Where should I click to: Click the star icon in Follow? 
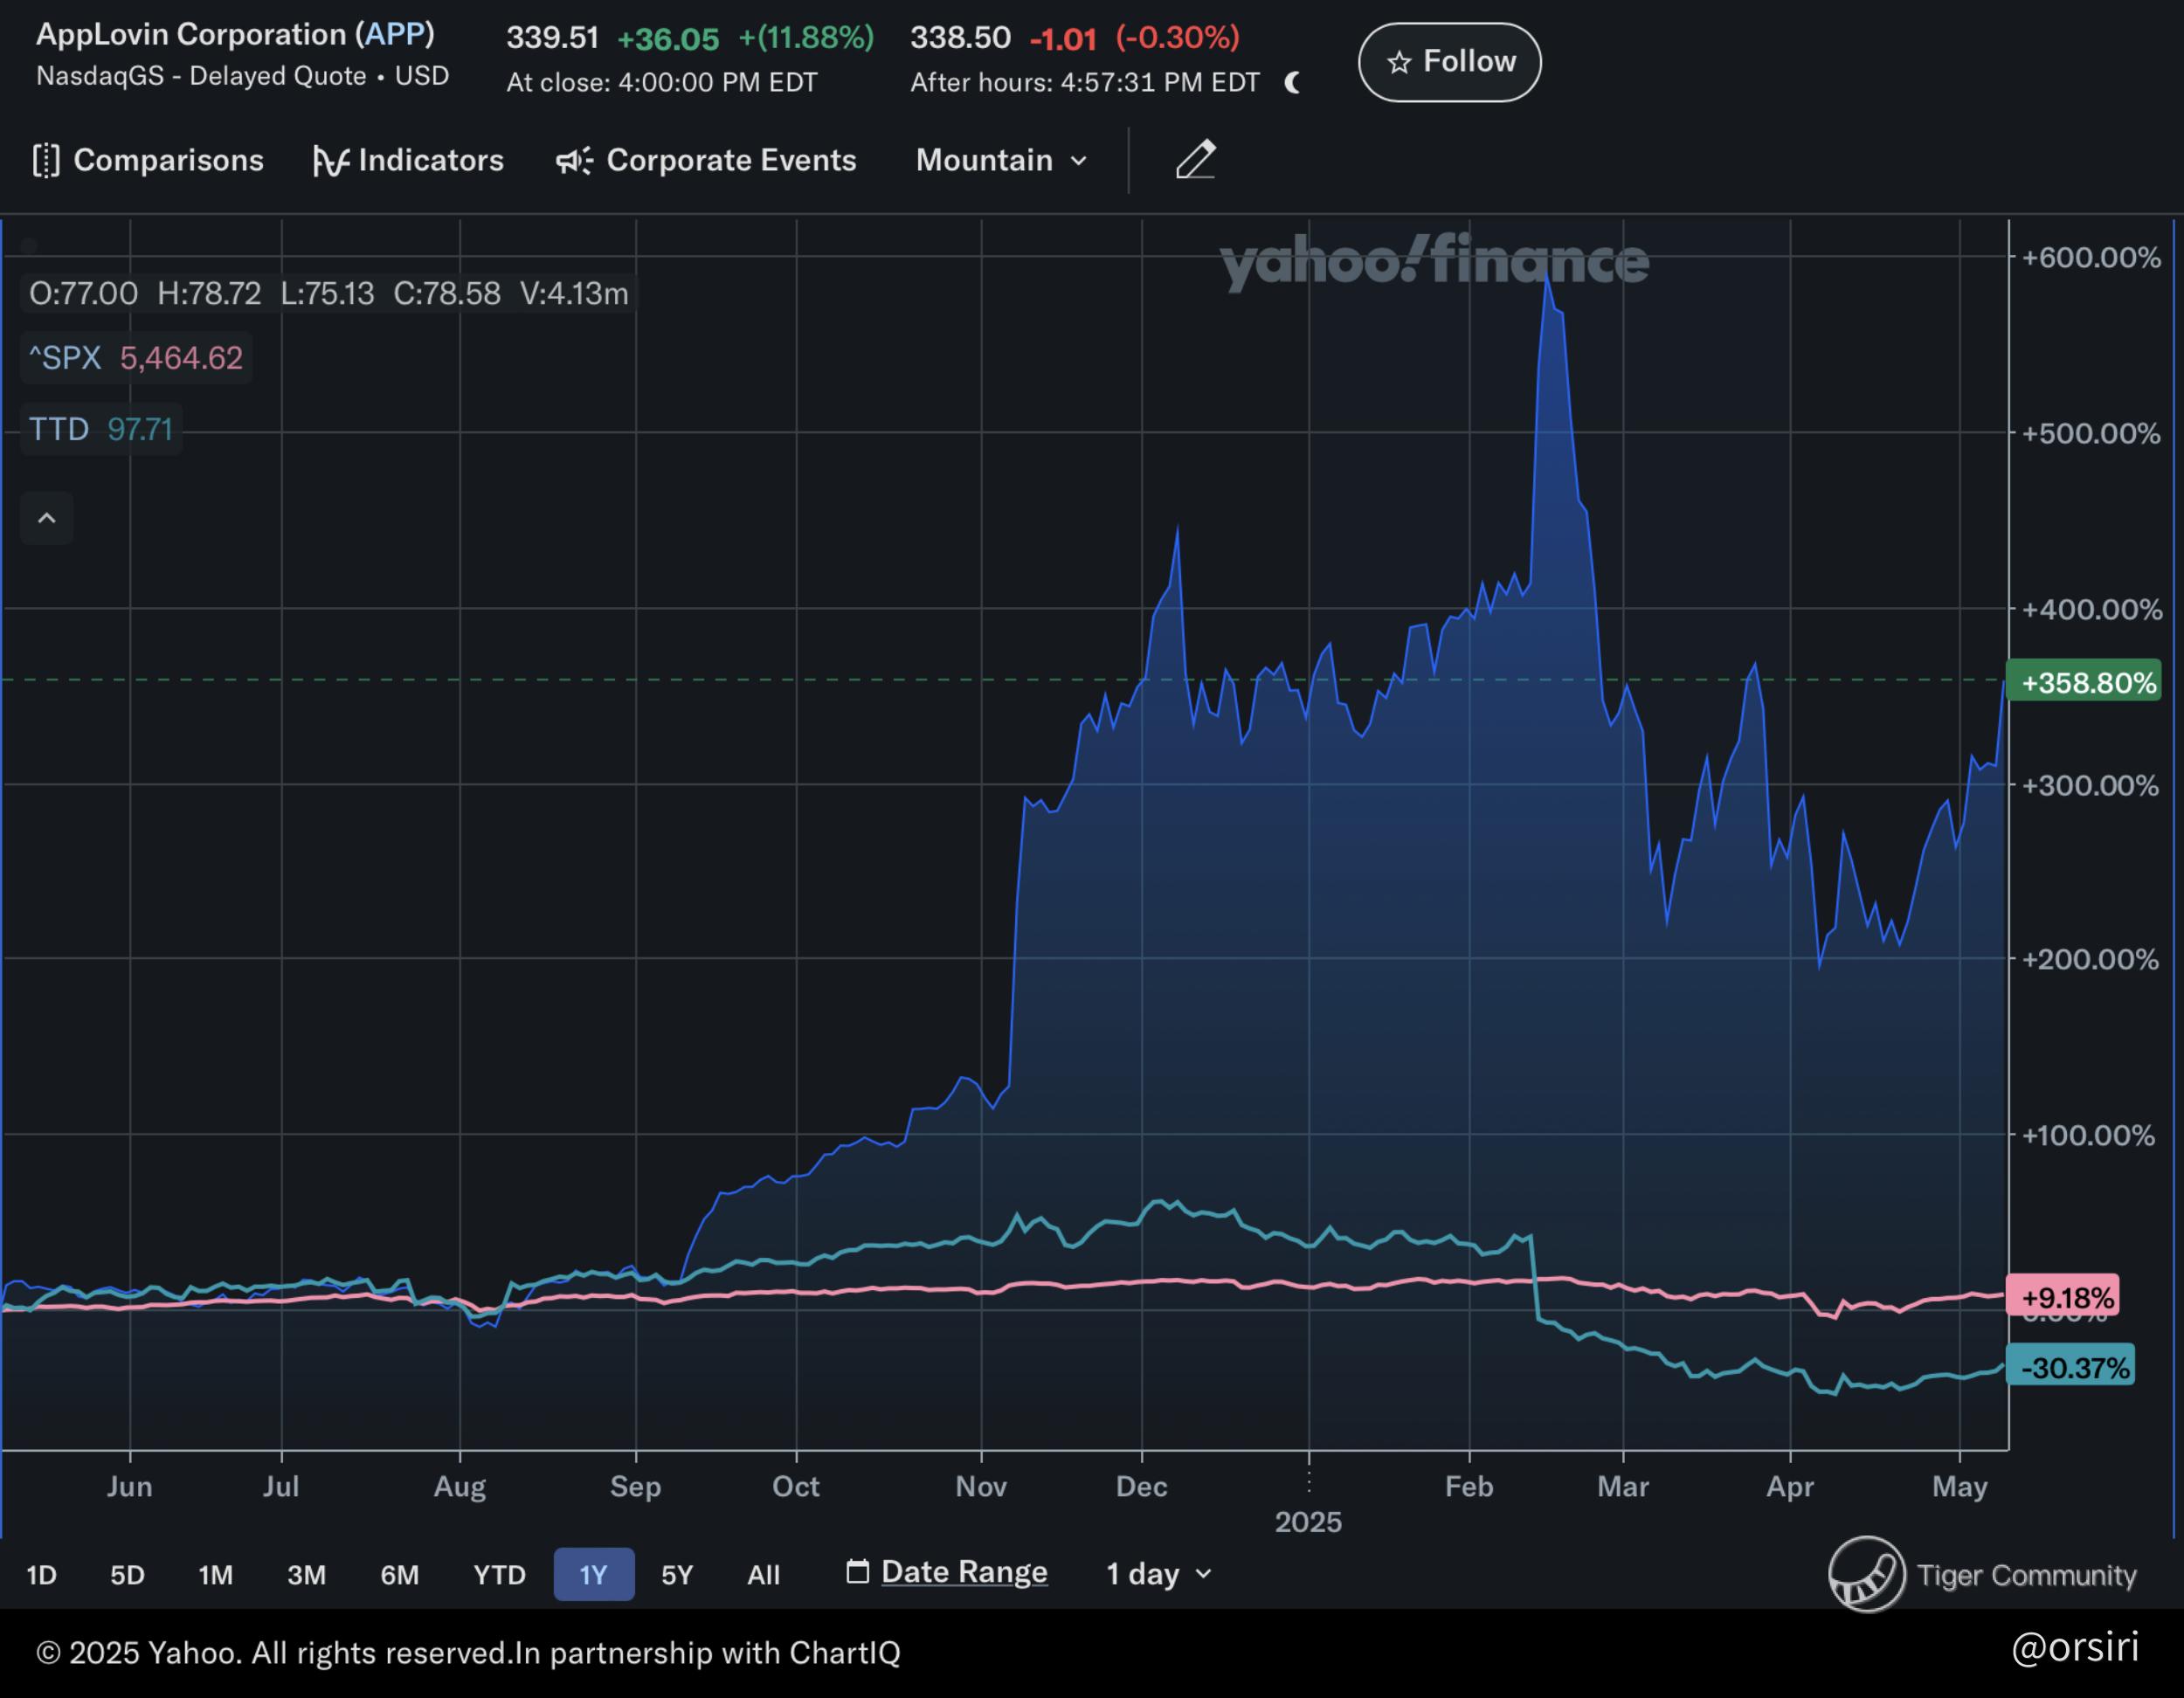[1399, 62]
